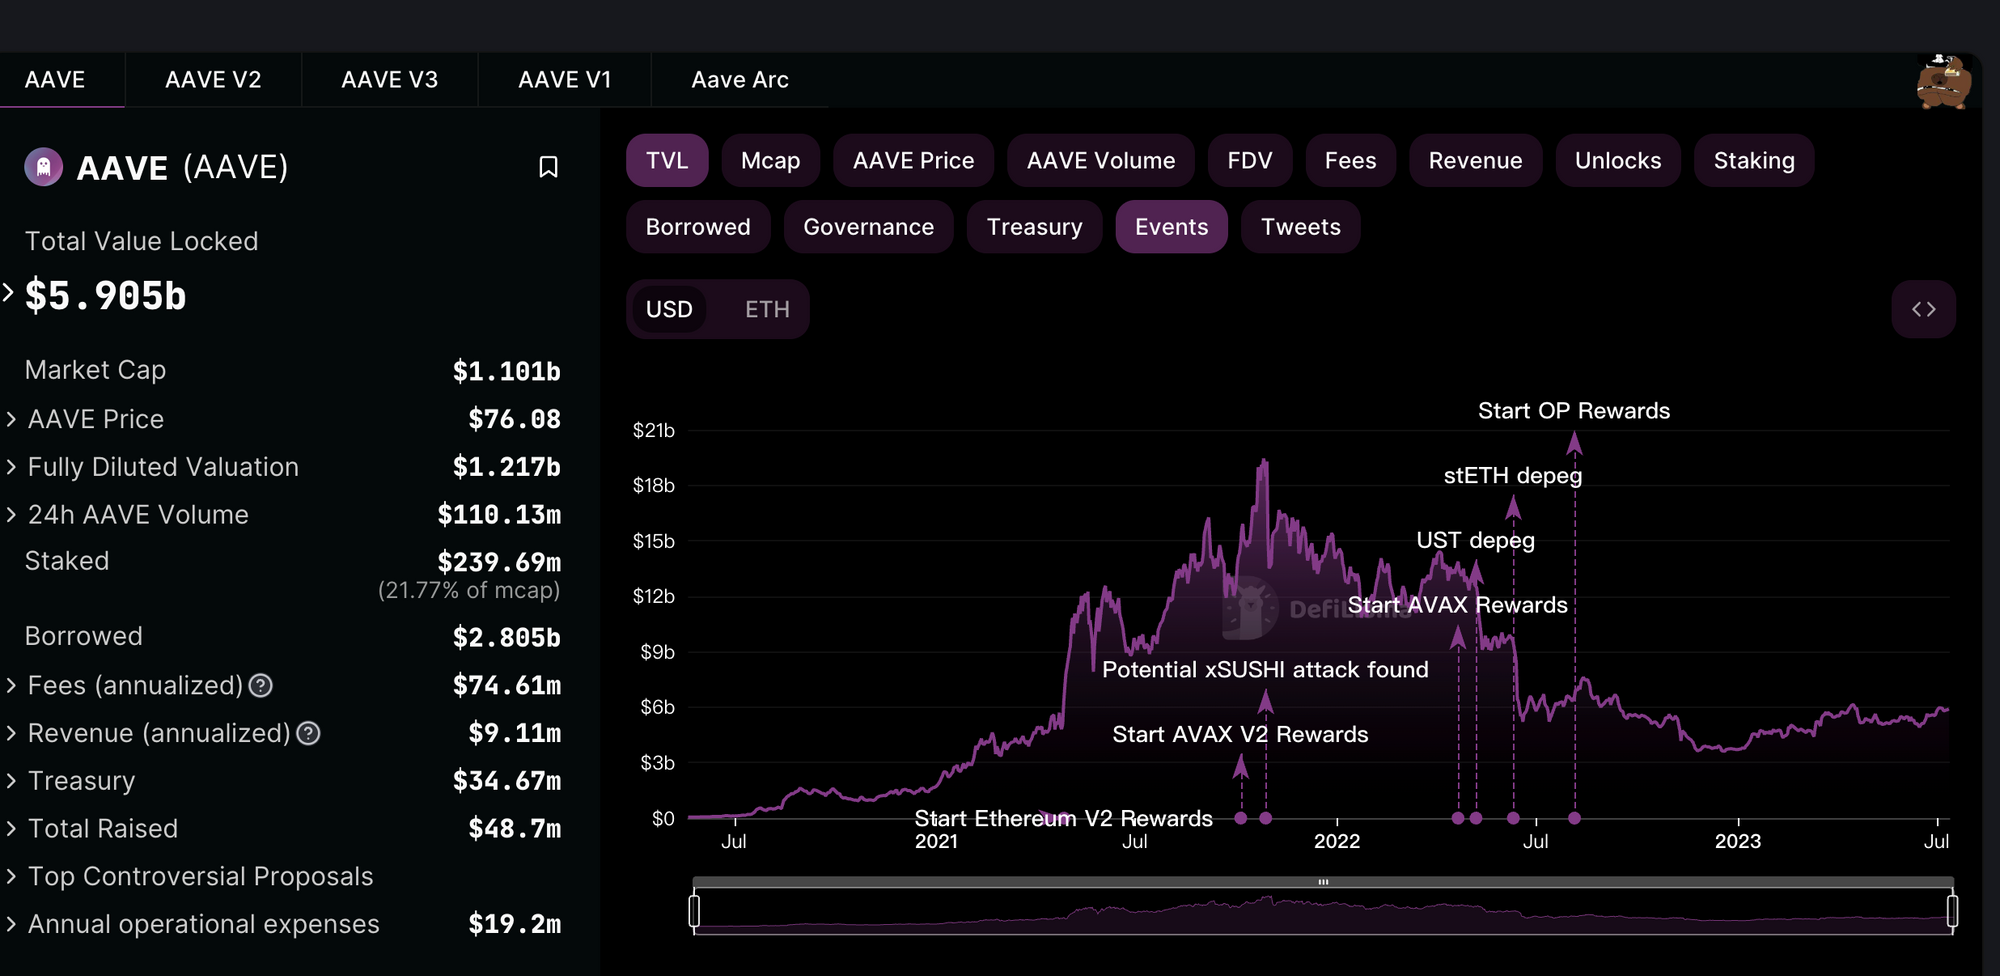Open the Revenue (annualized) help icon

click(x=309, y=733)
